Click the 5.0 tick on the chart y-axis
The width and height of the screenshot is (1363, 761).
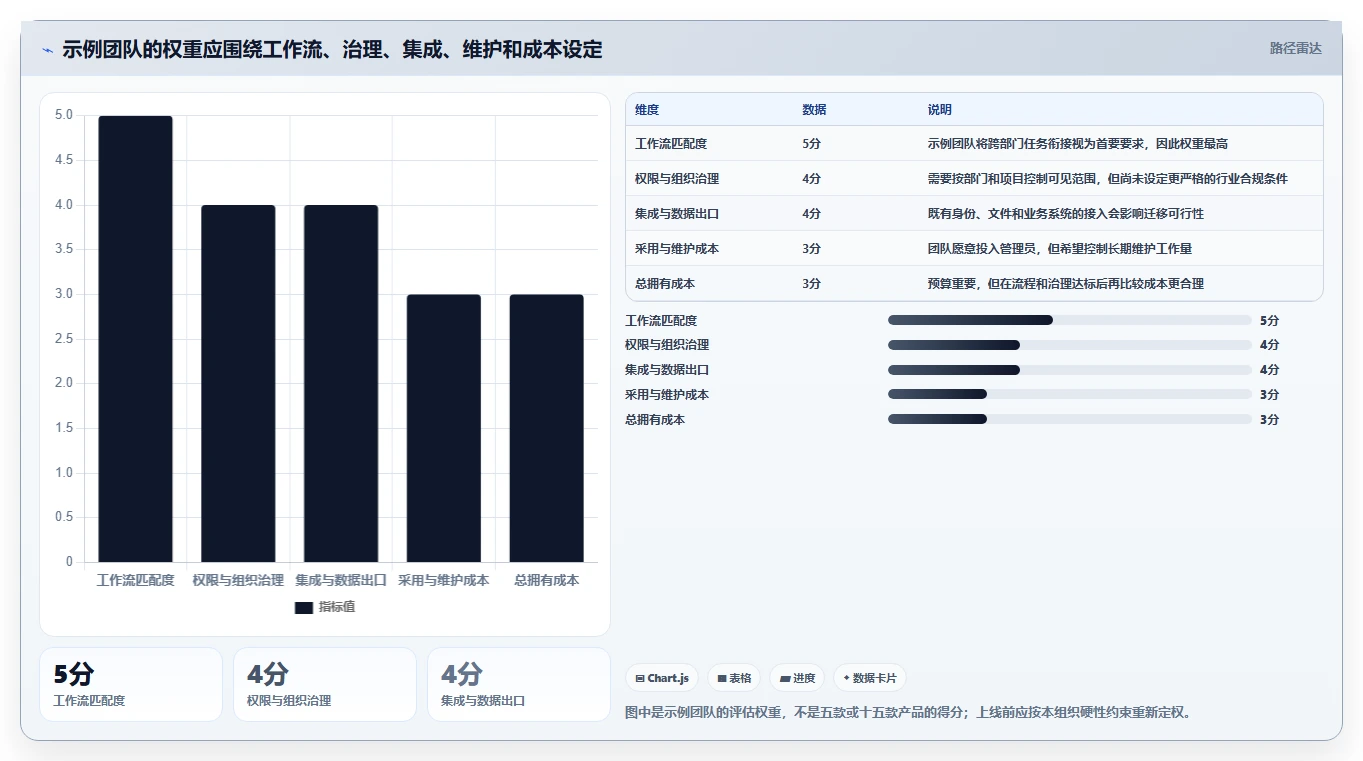coord(64,115)
